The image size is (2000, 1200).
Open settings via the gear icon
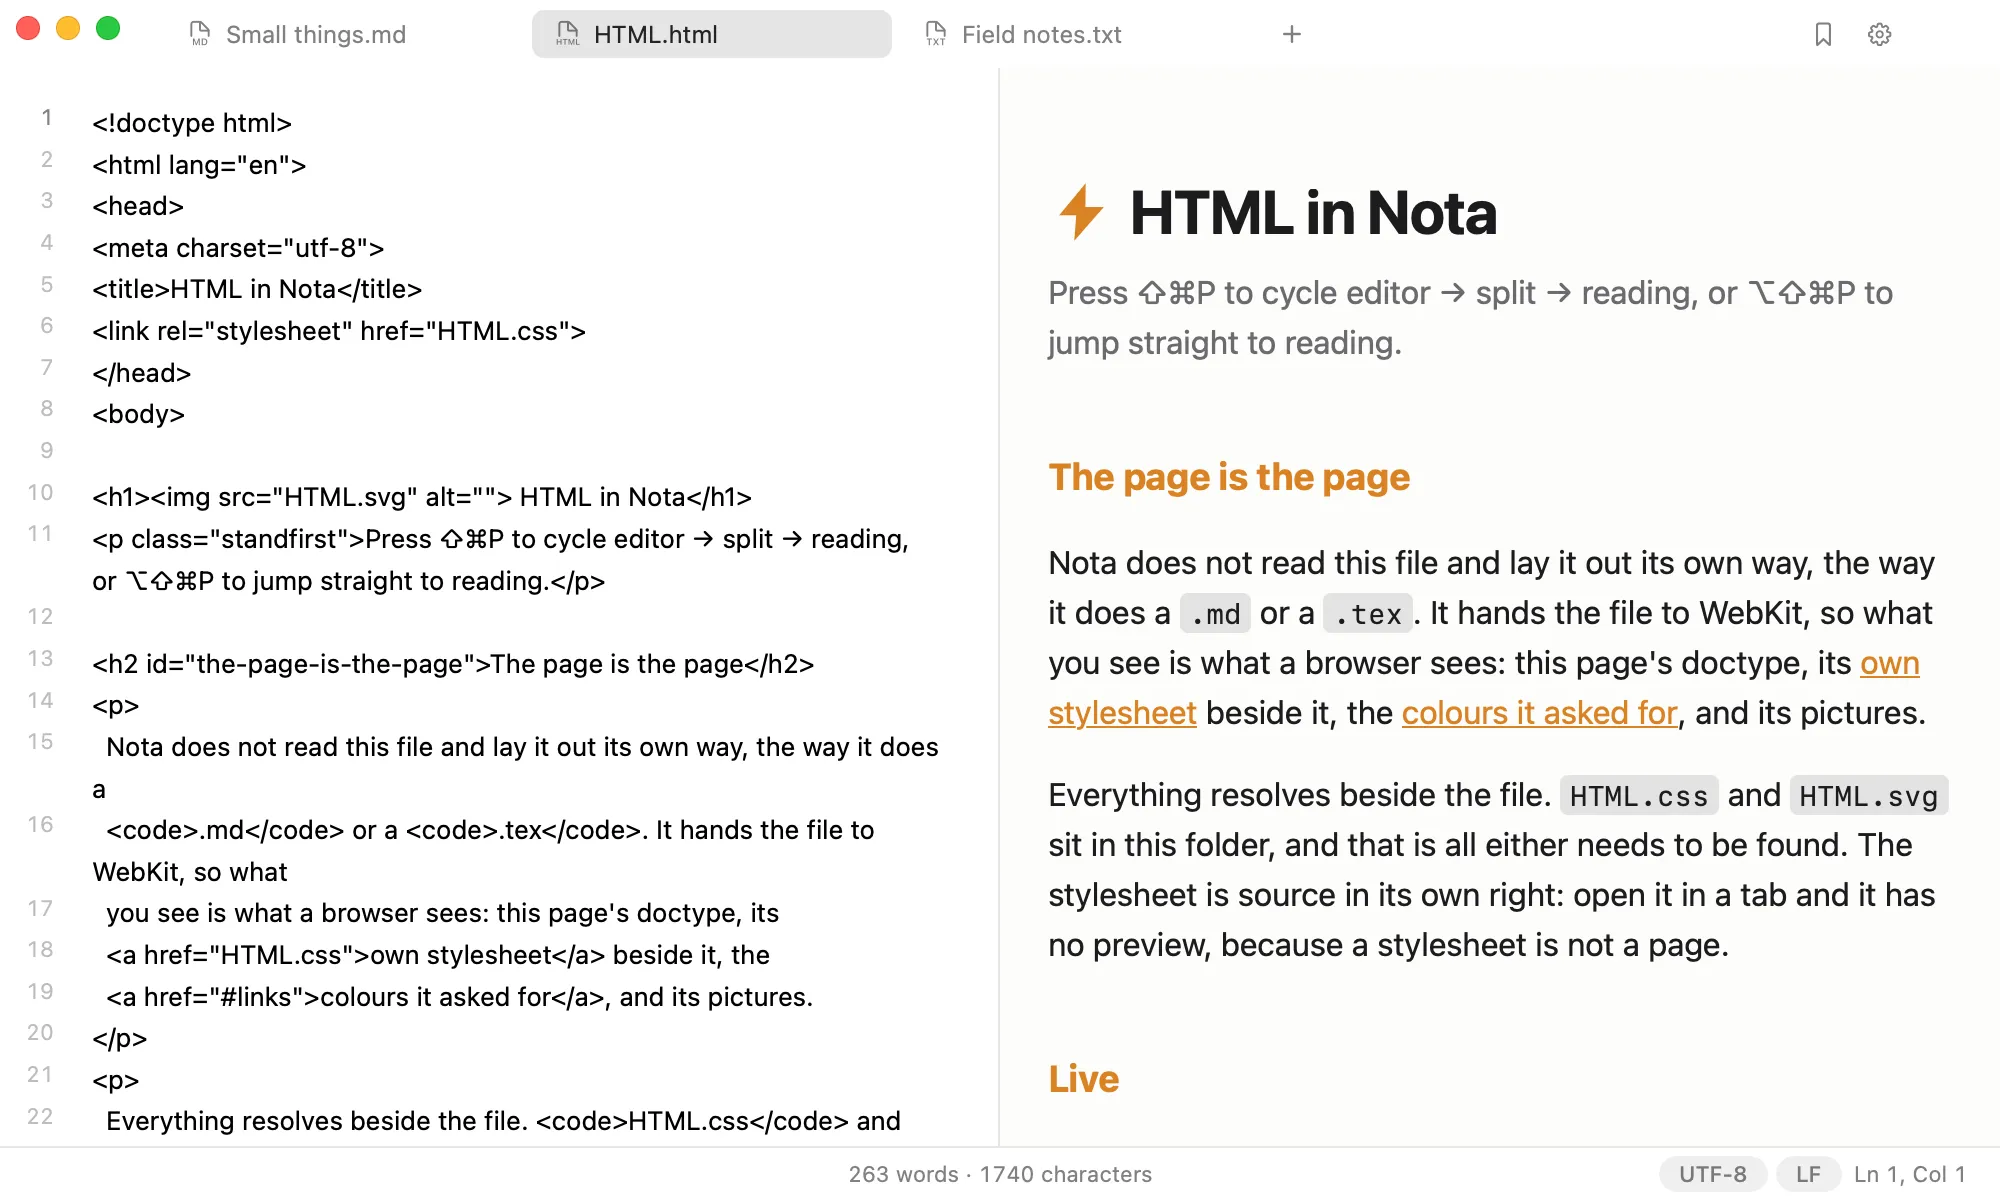pos(1880,34)
